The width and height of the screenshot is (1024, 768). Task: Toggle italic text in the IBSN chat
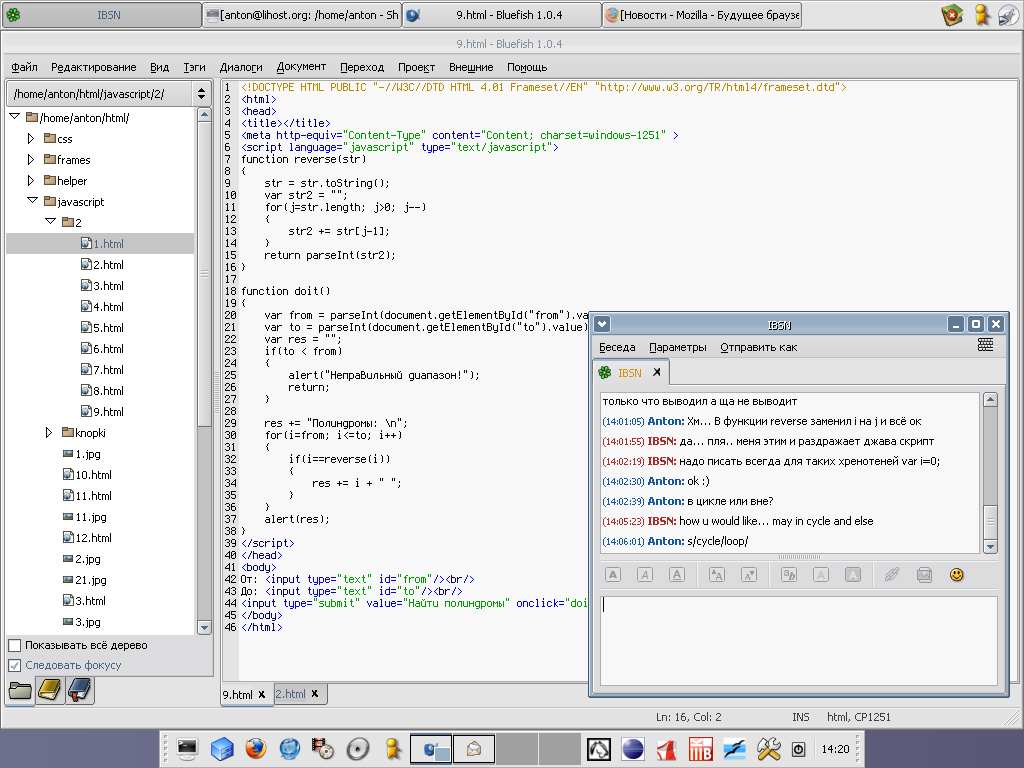point(645,575)
